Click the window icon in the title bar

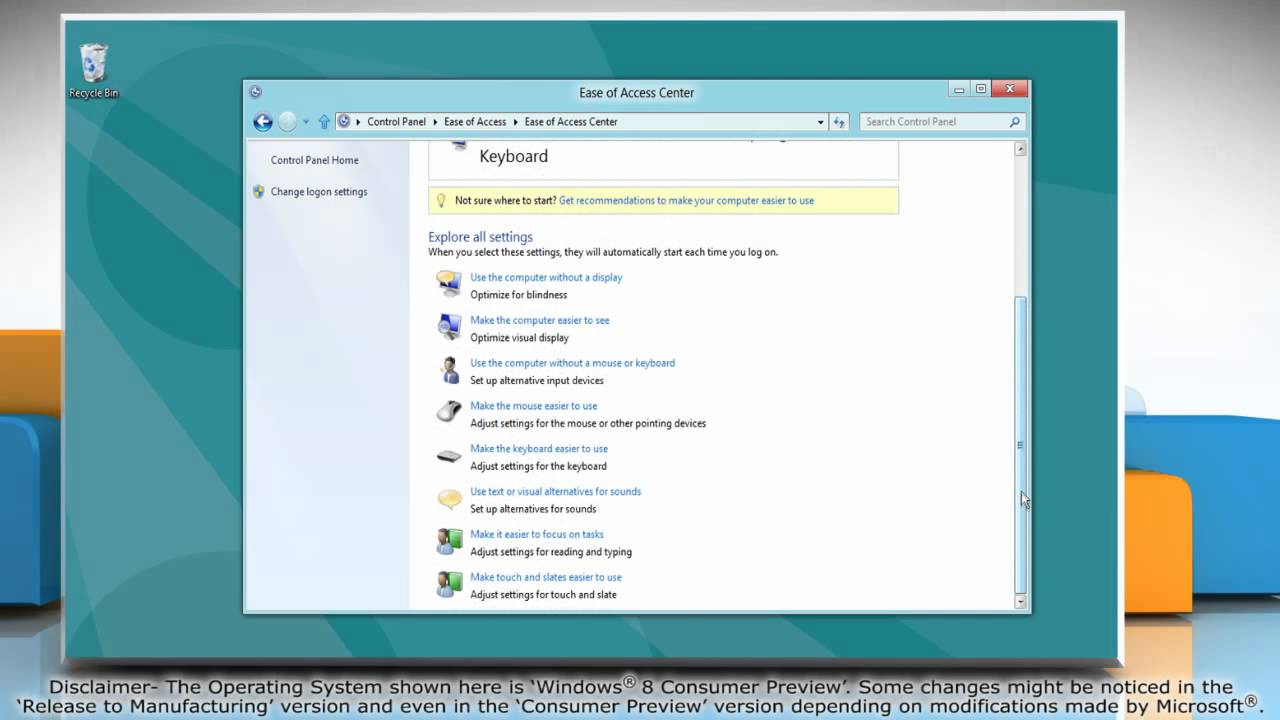pyautogui.click(x=255, y=92)
